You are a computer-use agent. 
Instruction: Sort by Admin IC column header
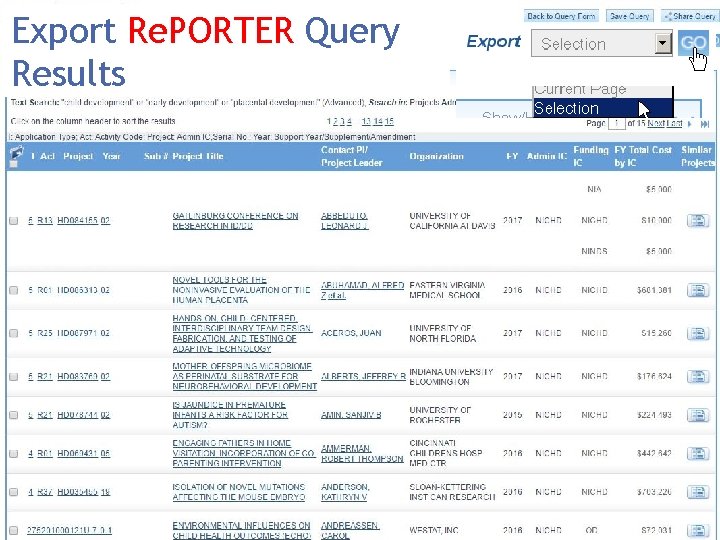coord(546,156)
